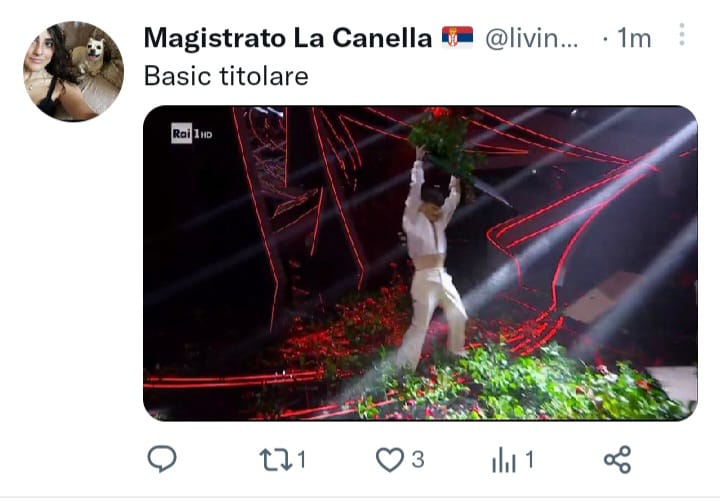Click the performer in white outfit

coord(431,257)
